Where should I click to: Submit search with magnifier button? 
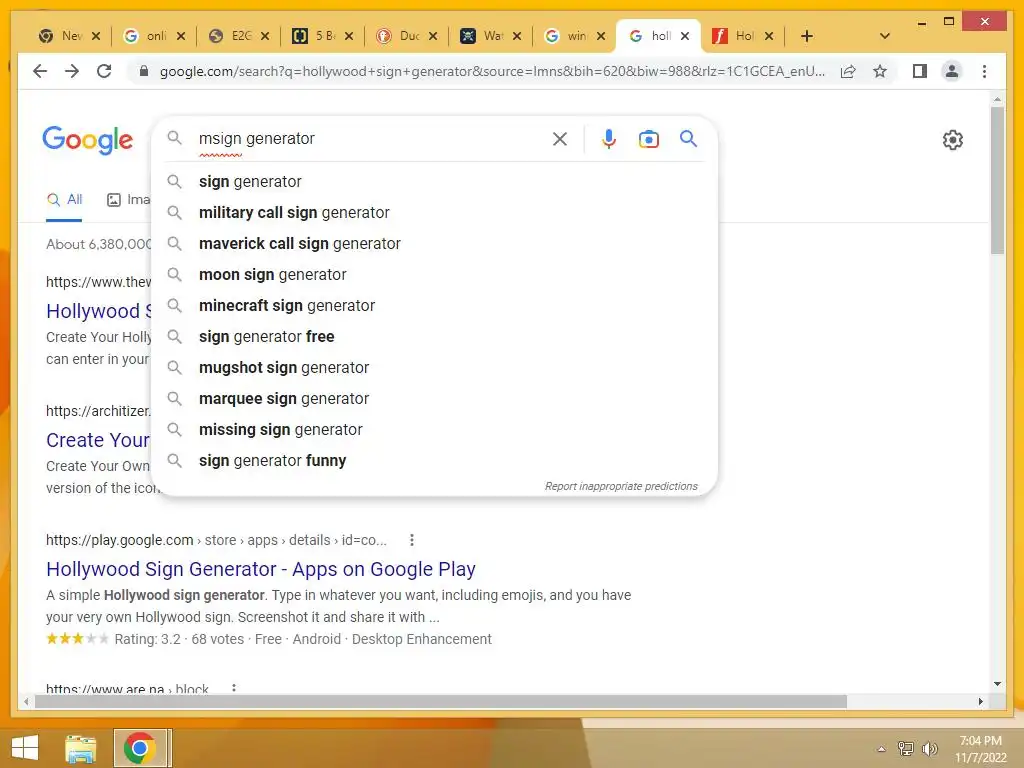click(x=688, y=138)
